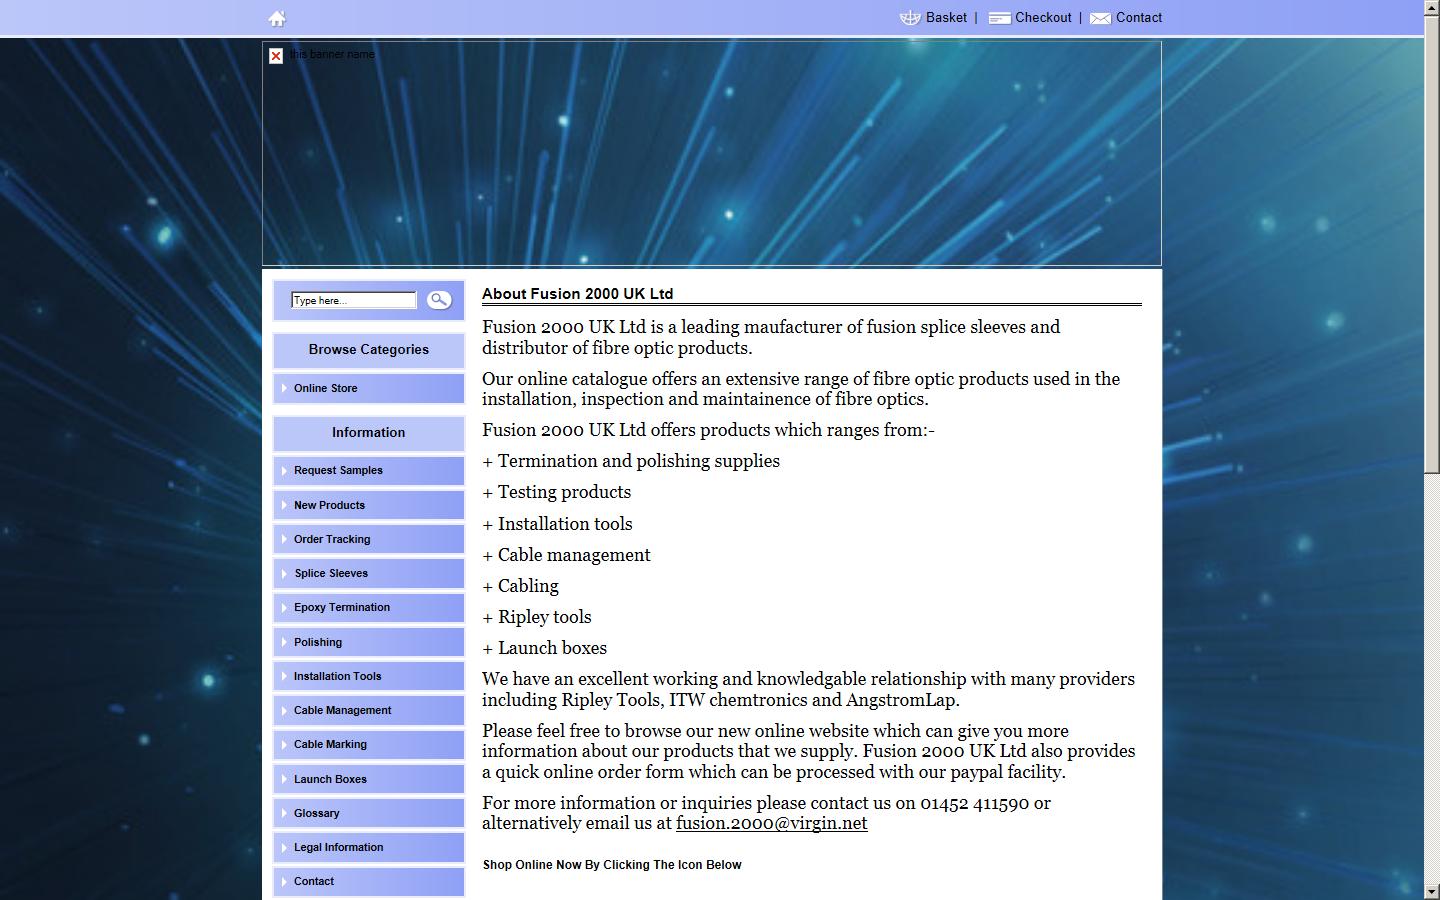This screenshot has width=1440, height=900.
Task: Click the arrow icon beside Glossary
Action: click(x=283, y=813)
